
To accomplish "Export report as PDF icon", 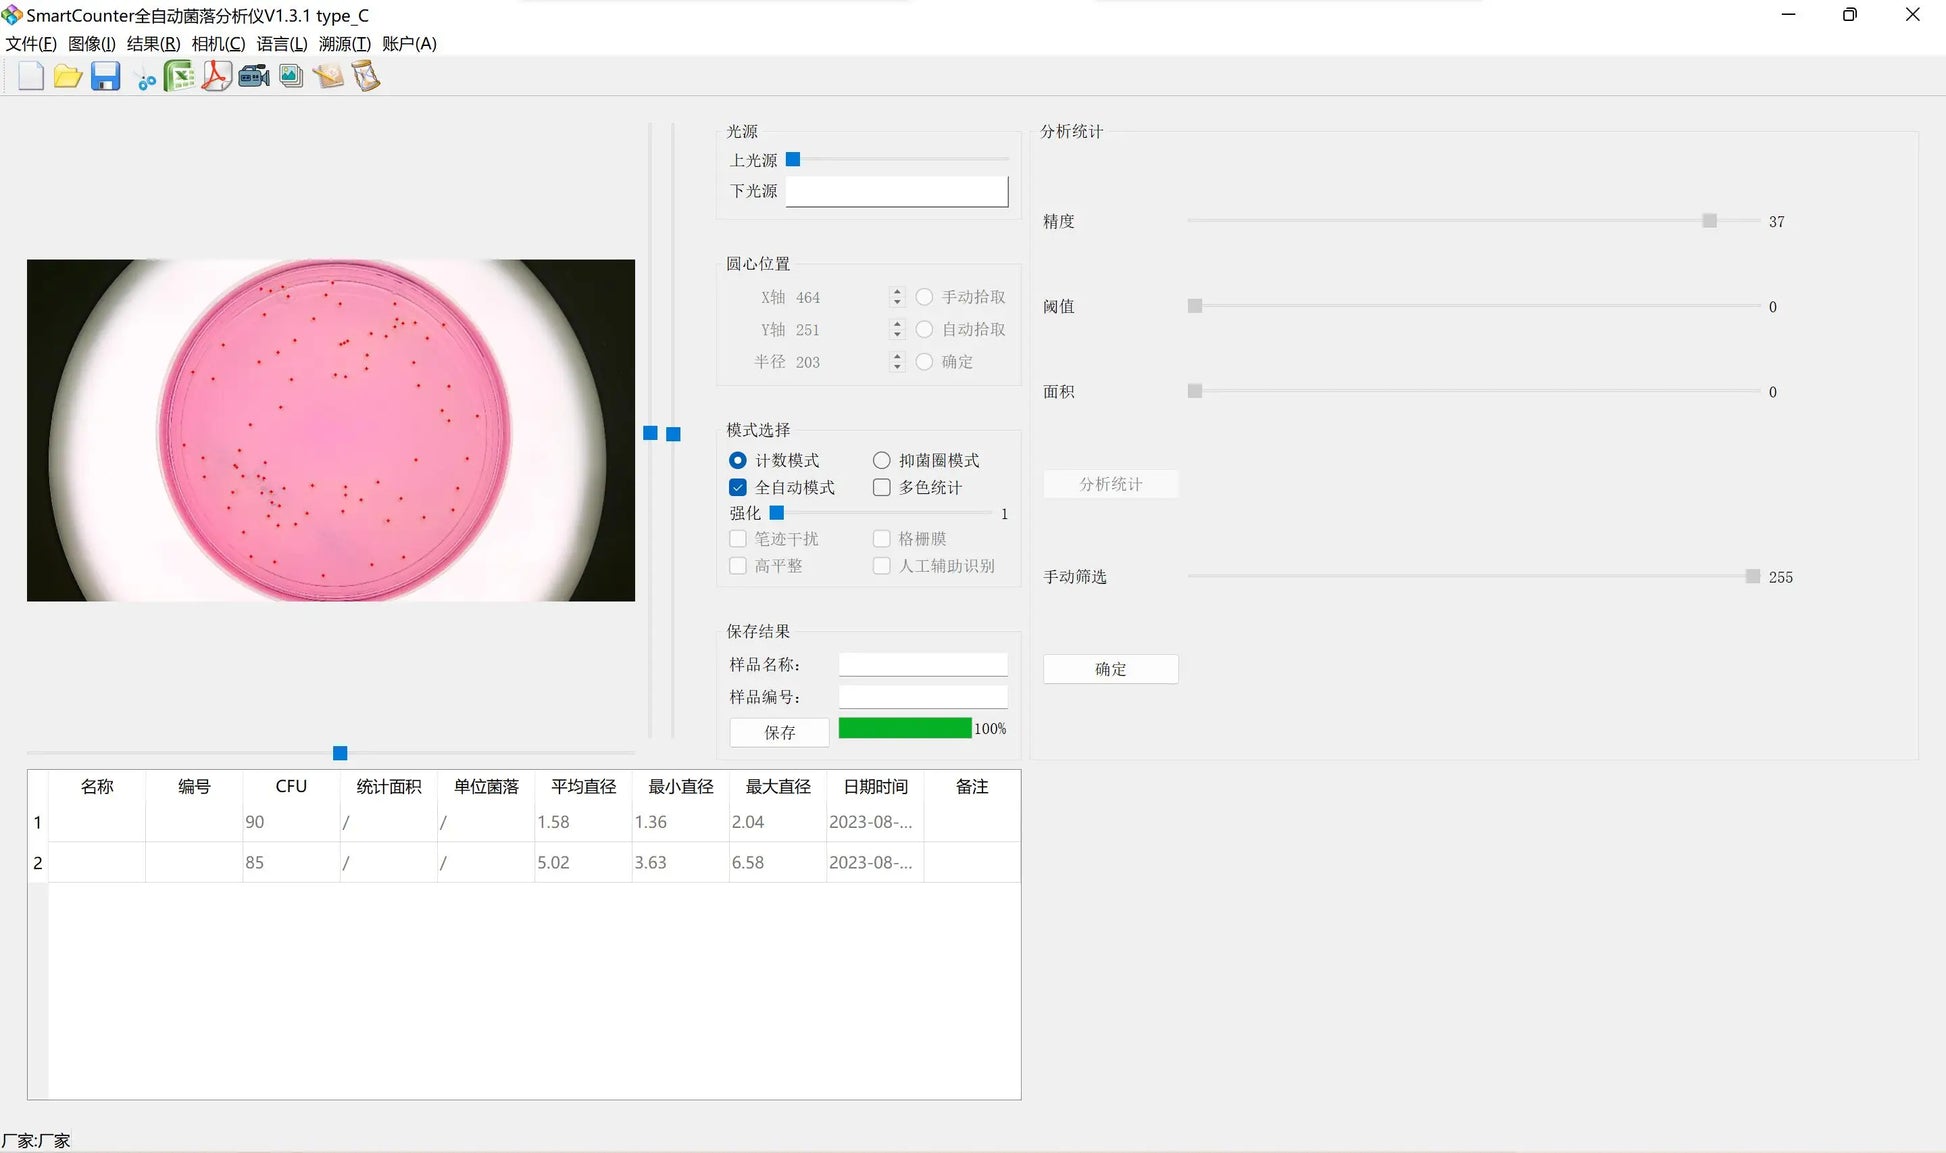I will (x=216, y=77).
